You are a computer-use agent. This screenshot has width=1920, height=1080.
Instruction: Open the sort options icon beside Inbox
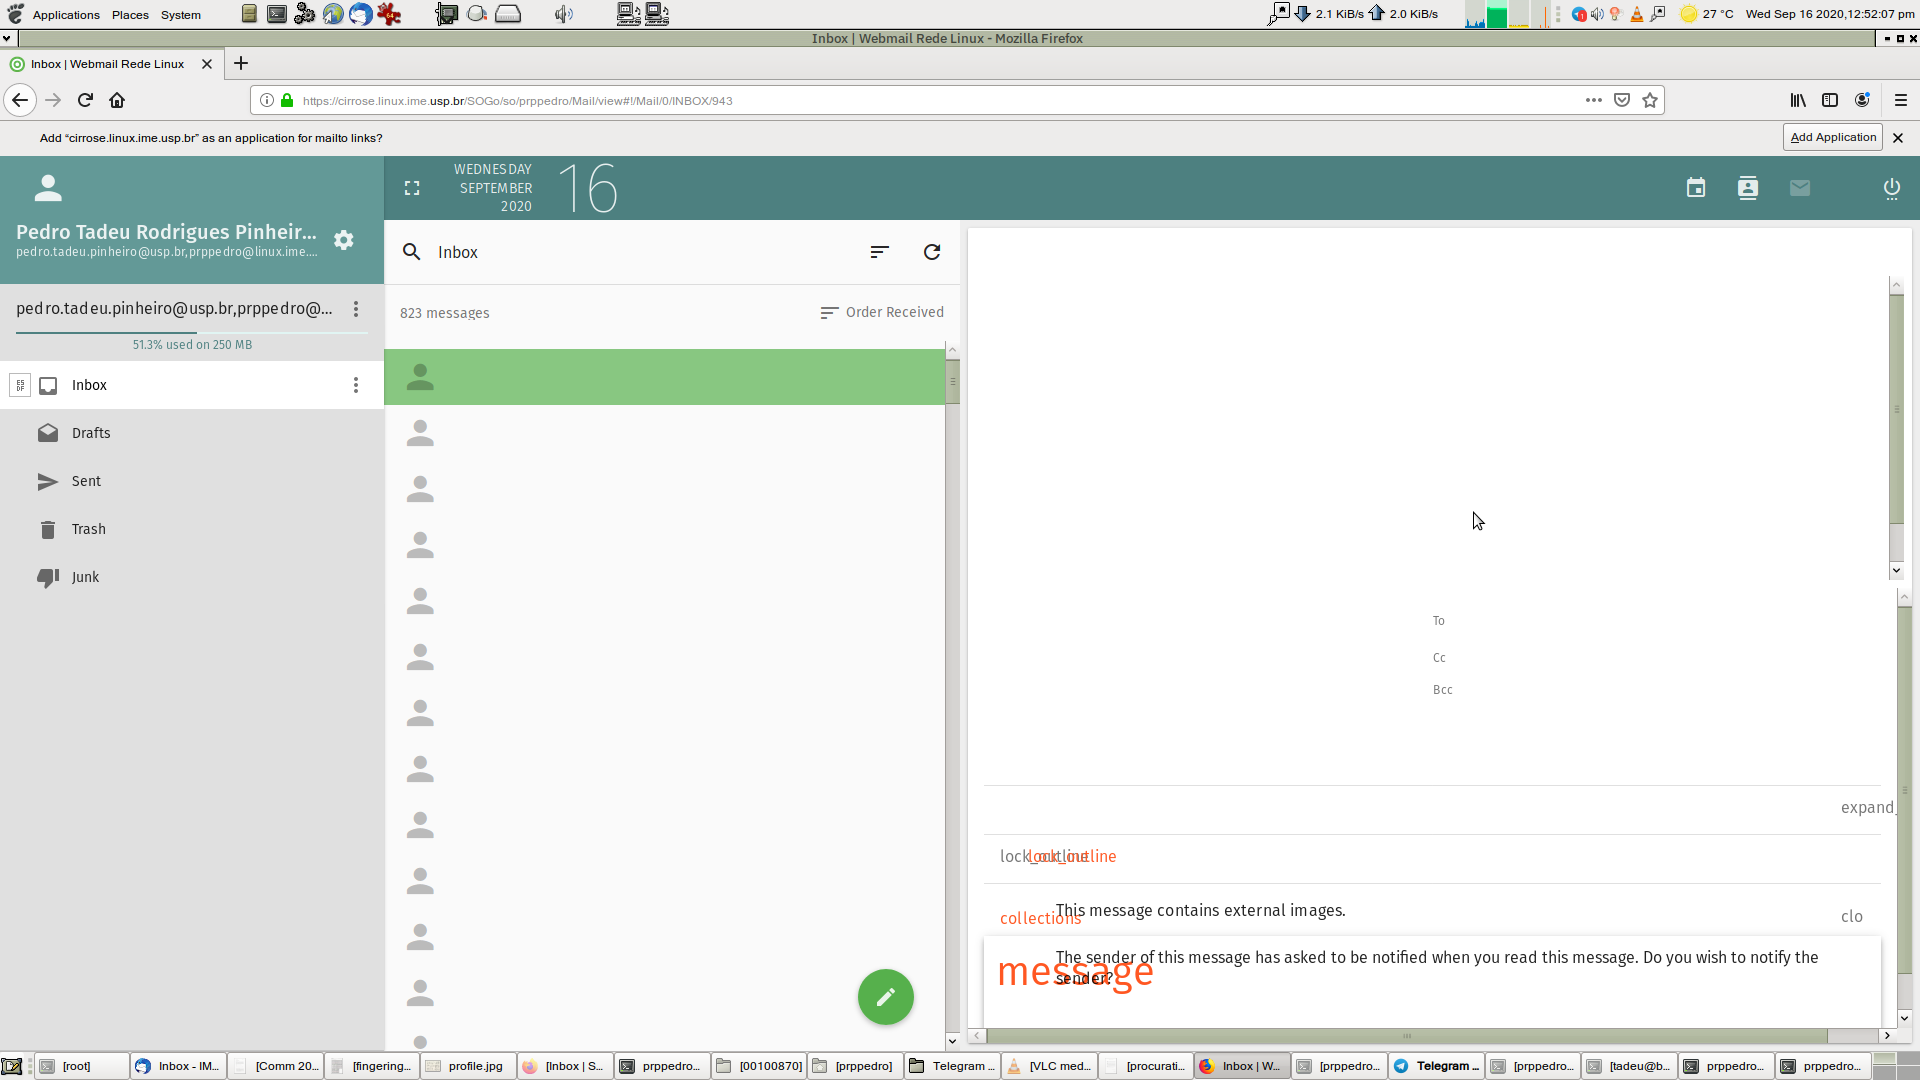(879, 252)
